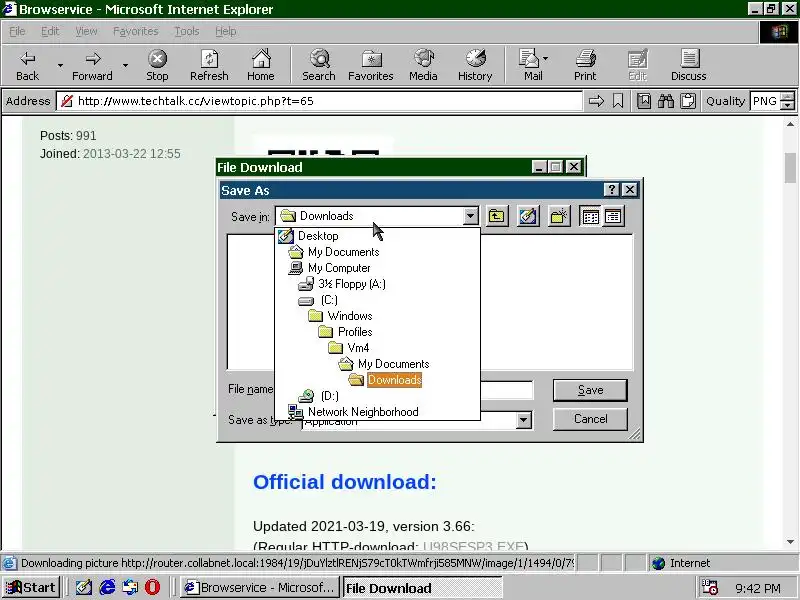This screenshot has height=600, width=800.
Task: Open the Mail button dropdown arrow
Action: click(x=545, y=59)
